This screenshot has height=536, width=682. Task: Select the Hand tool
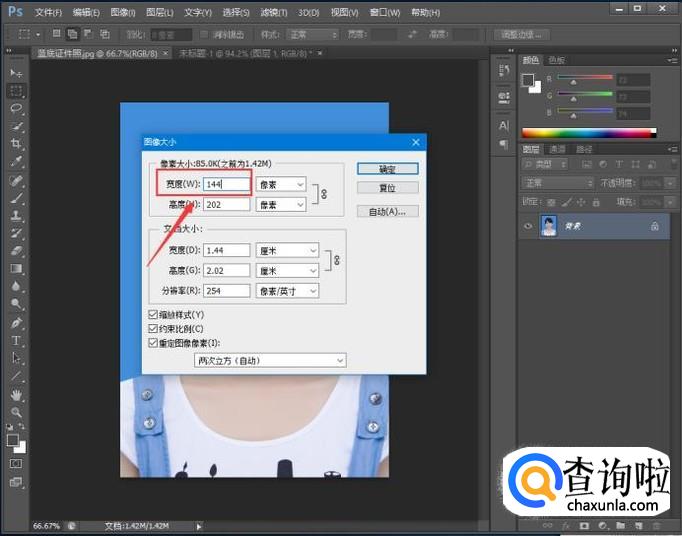click(x=16, y=394)
